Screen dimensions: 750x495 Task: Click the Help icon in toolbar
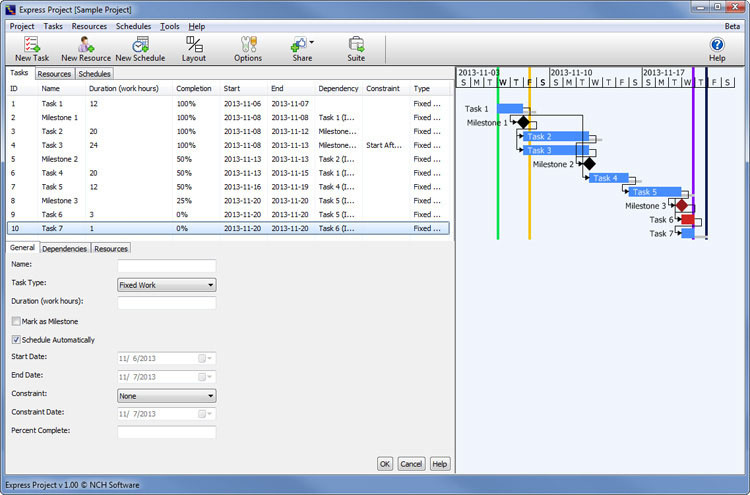coord(717,49)
